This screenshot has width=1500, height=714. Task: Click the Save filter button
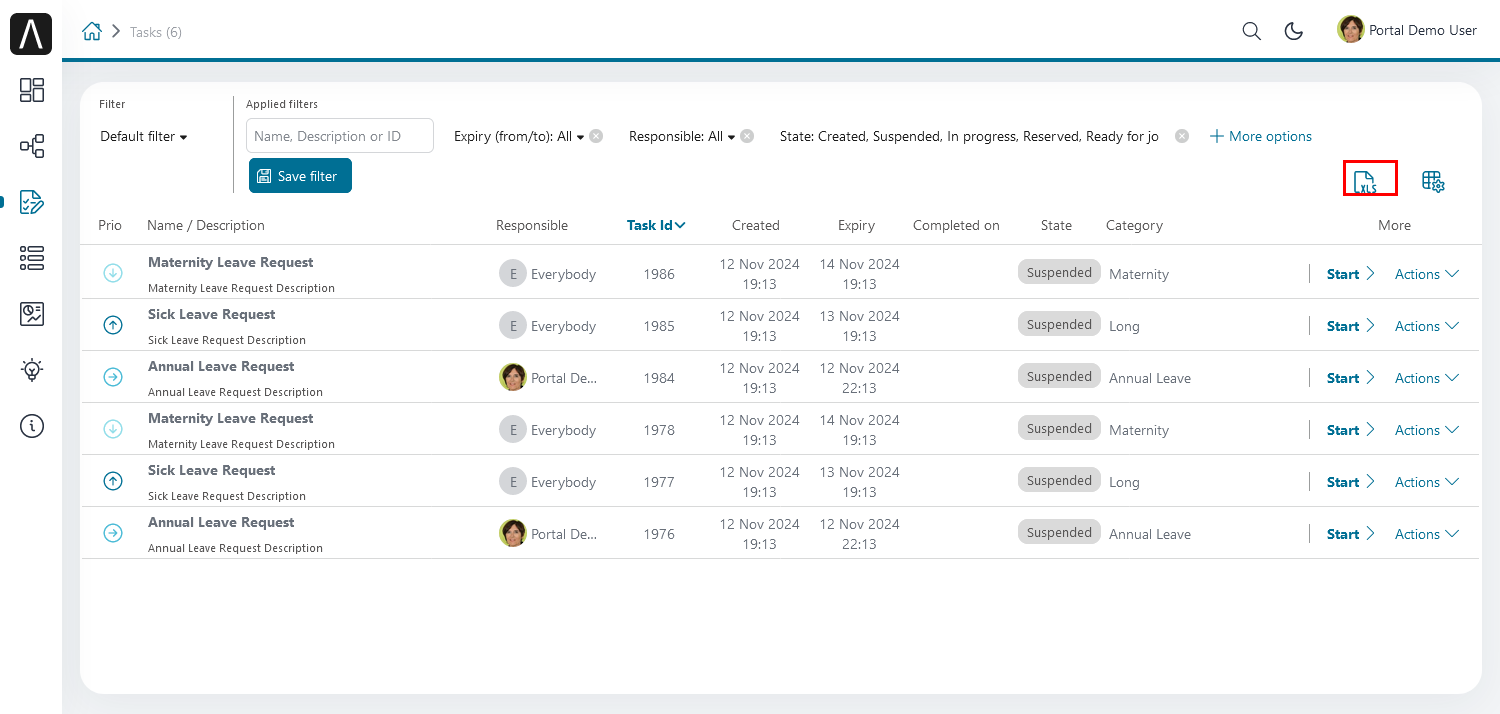(x=300, y=176)
